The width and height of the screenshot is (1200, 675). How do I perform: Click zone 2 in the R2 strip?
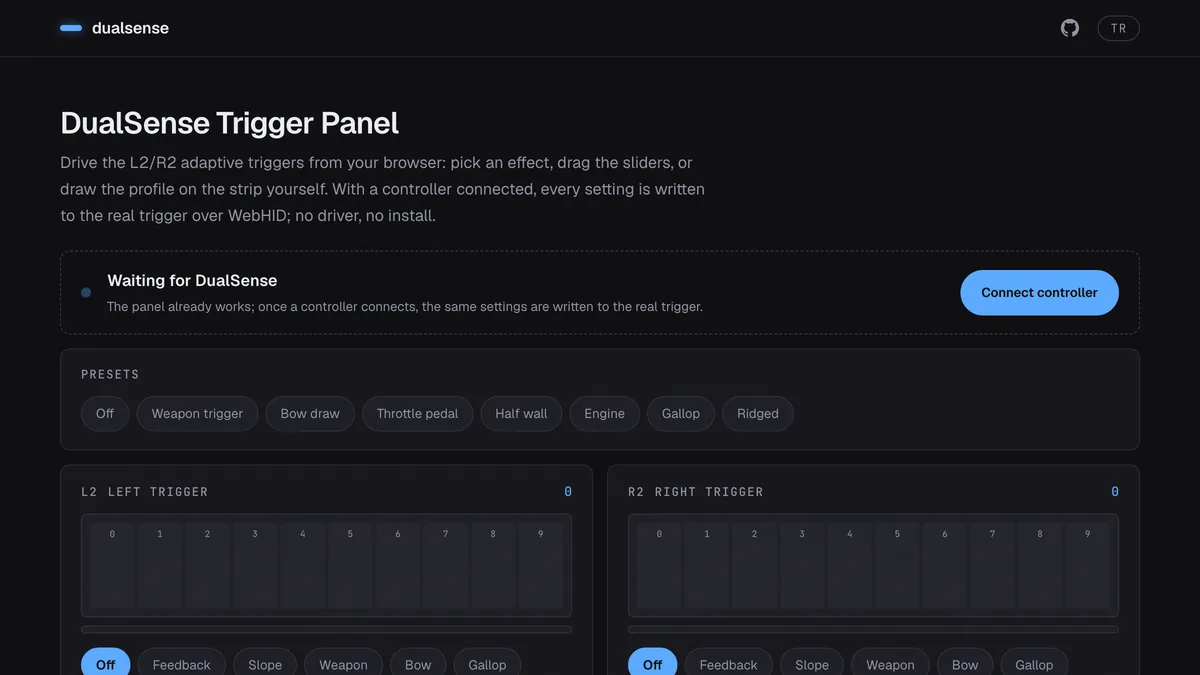click(x=754, y=565)
